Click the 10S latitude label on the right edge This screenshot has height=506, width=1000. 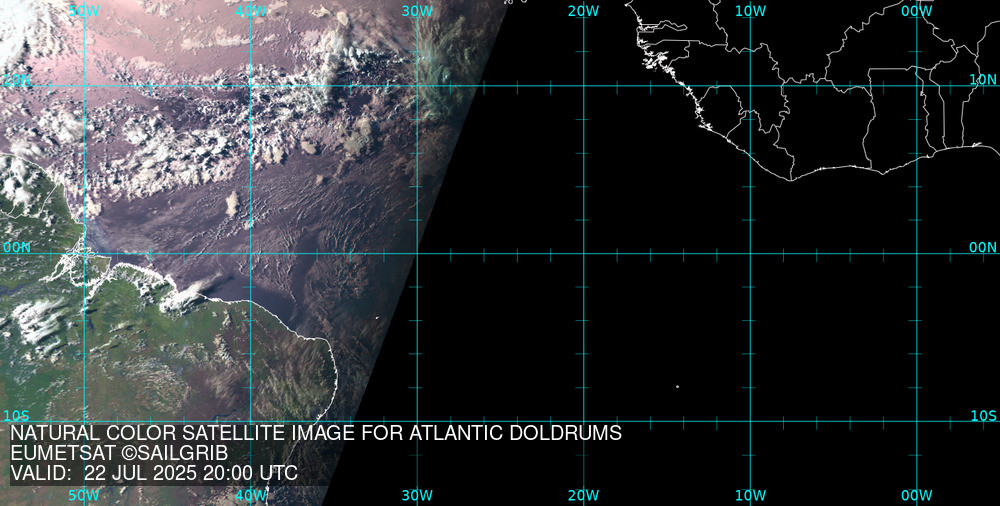(983, 416)
